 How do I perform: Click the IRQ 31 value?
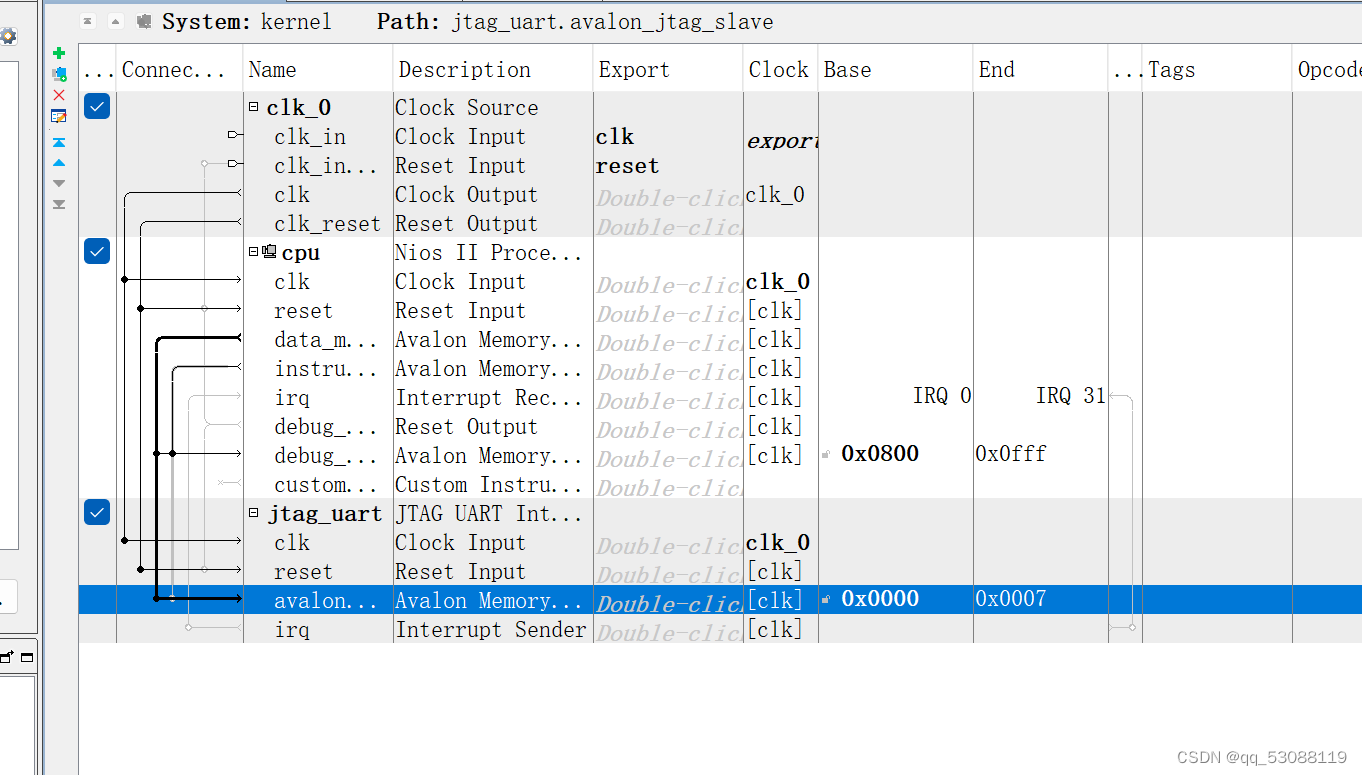(1071, 396)
